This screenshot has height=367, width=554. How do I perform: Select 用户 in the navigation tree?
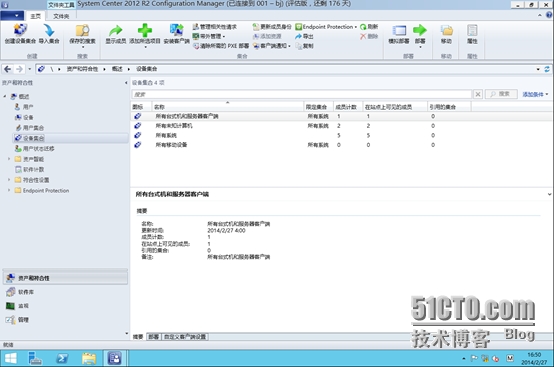(x=28, y=107)
